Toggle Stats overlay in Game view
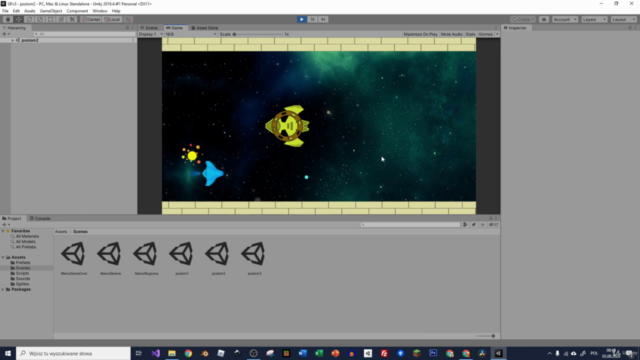Viewport: 640px width, 360px height. point(470,34)
